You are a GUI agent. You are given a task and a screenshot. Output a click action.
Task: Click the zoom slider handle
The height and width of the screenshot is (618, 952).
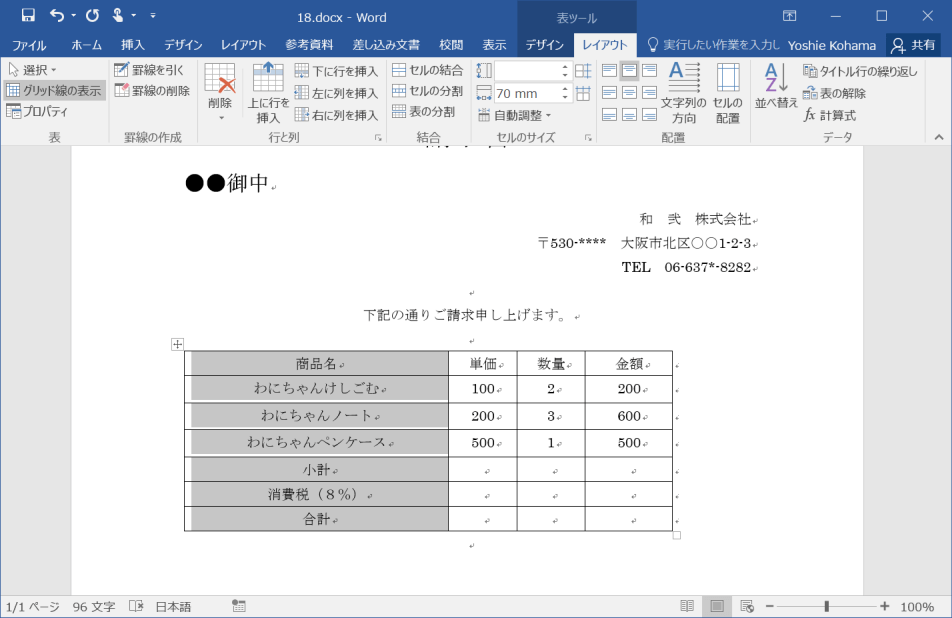point(826,606)
